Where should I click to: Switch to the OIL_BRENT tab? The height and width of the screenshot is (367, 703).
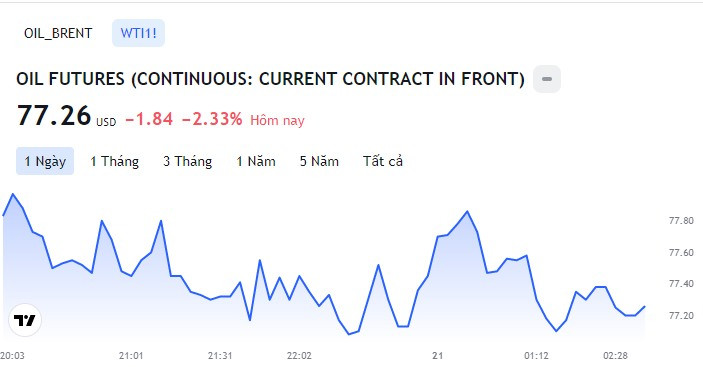(58, 33)
